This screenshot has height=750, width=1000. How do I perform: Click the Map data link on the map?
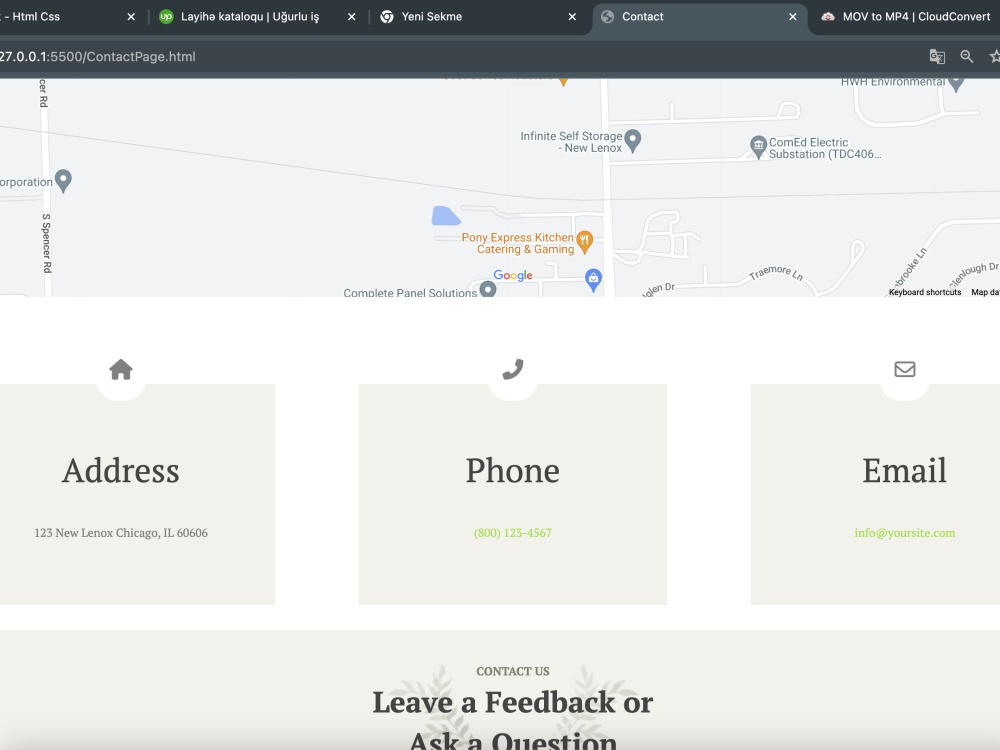click(x=985, y=292)
